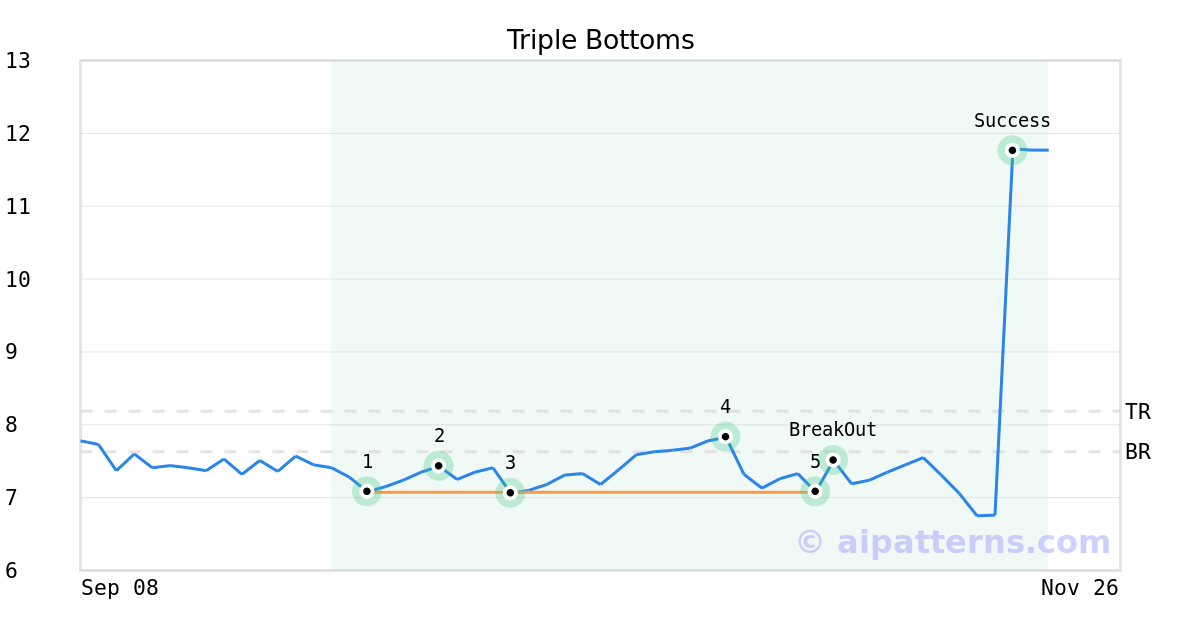Viewport: 1200px width, 630px height.
Task: Click the 13 value on the y-axis
Action: coord(18,61)
